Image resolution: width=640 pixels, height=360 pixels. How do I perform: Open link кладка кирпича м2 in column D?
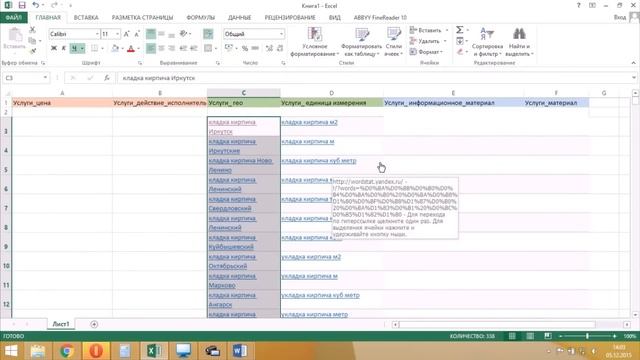[309, 122]
